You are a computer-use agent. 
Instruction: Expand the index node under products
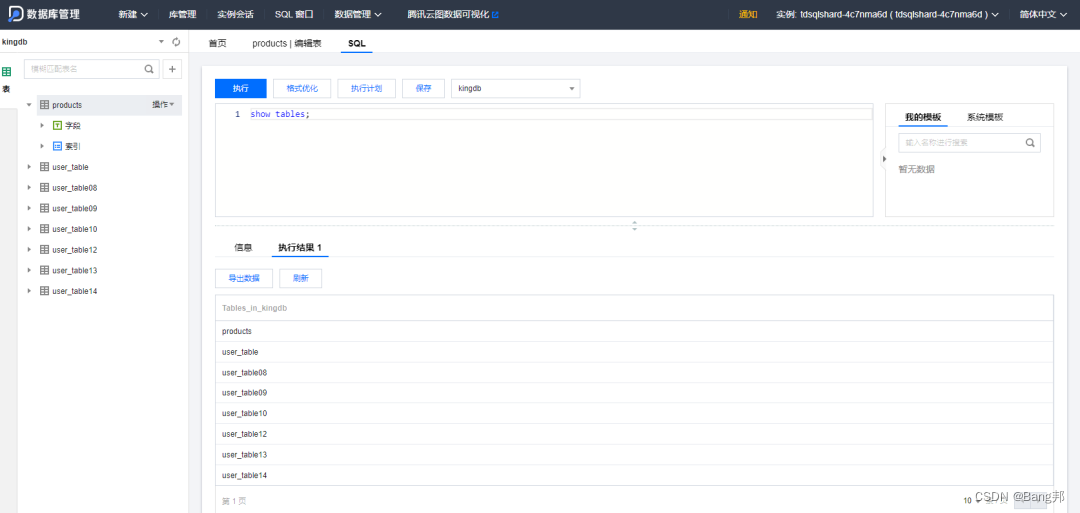[x=42, y=146]
